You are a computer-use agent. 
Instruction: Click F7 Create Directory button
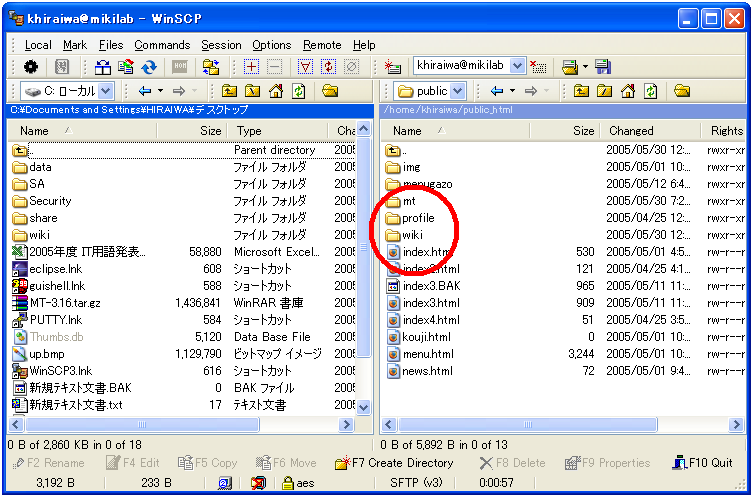(x=395, y=463)
